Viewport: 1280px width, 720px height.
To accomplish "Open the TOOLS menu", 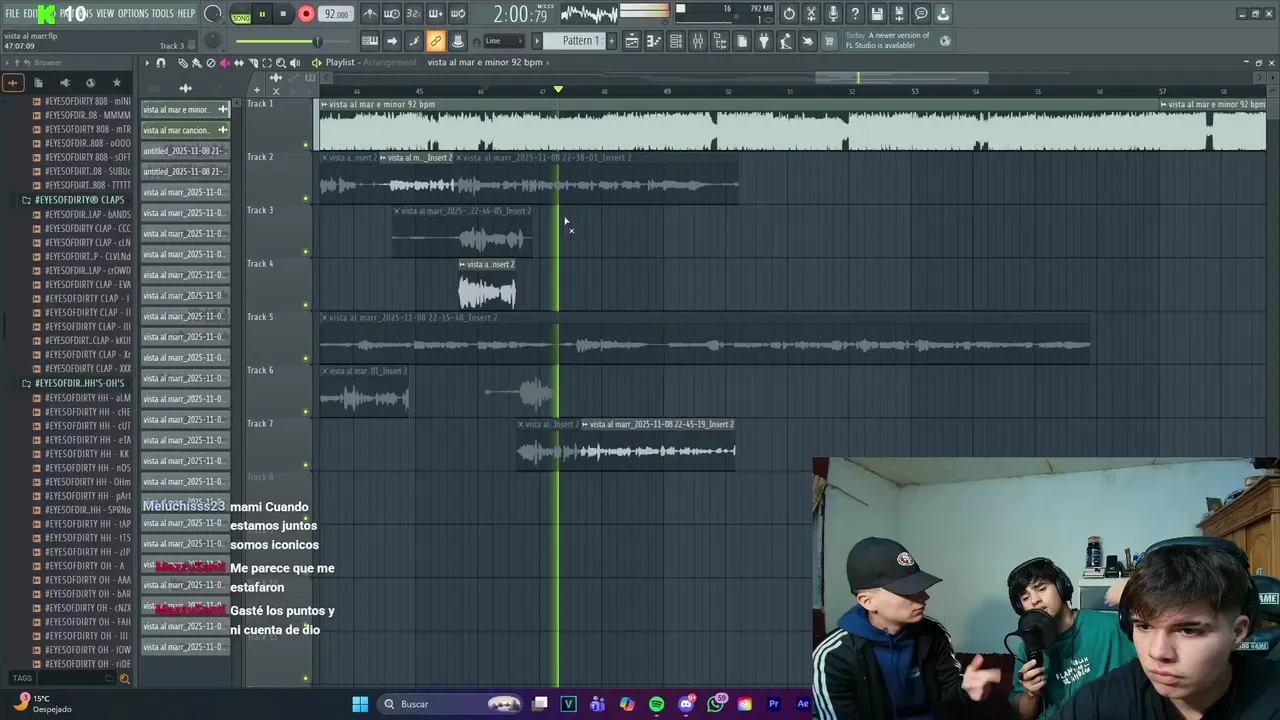I will coord(162,14).
